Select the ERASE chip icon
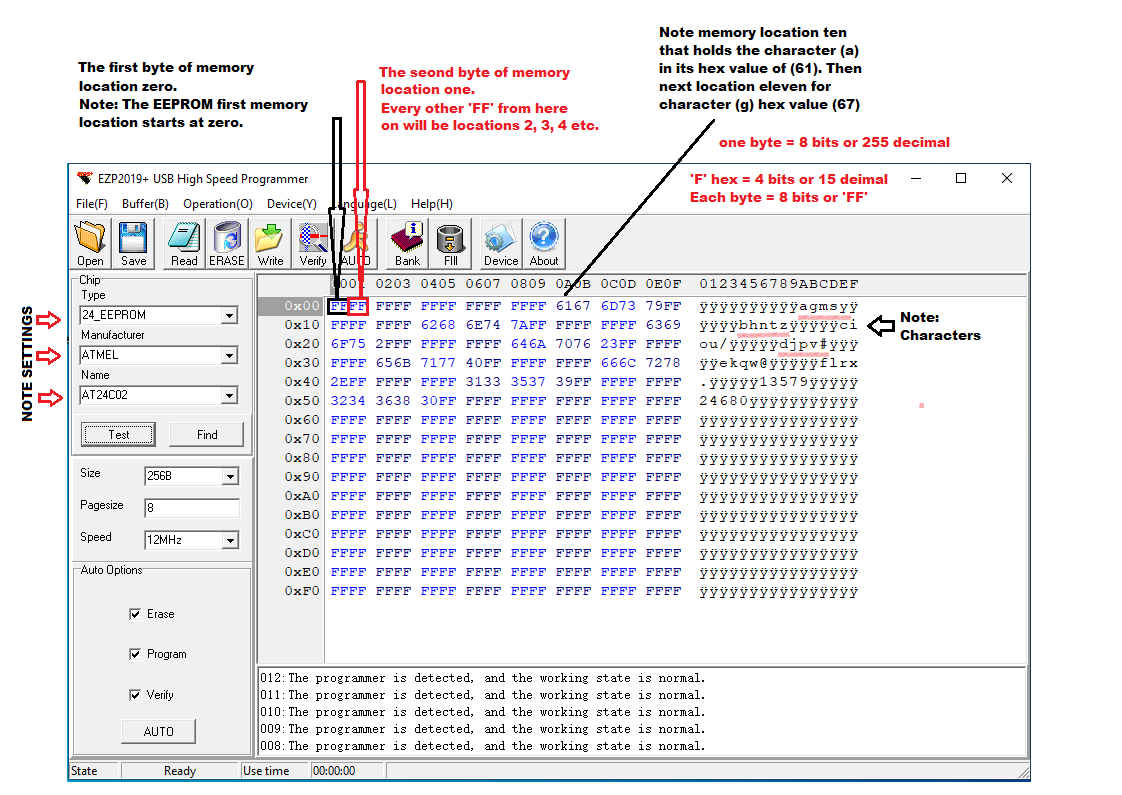 [227, 242]
